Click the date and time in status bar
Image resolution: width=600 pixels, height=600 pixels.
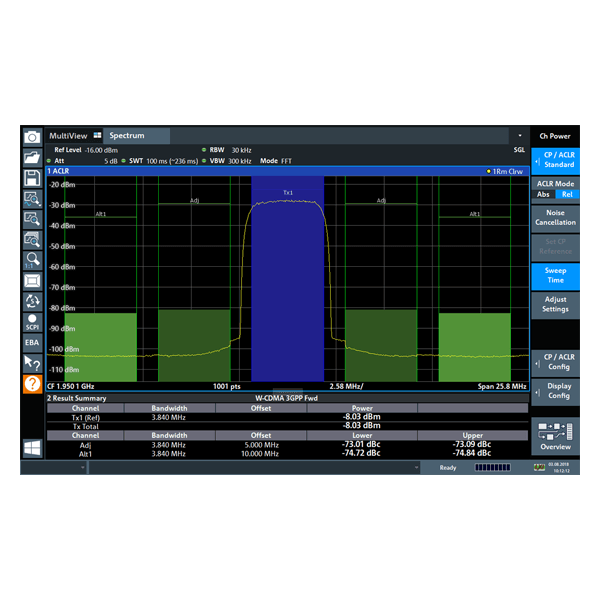(x=561, y=468)
